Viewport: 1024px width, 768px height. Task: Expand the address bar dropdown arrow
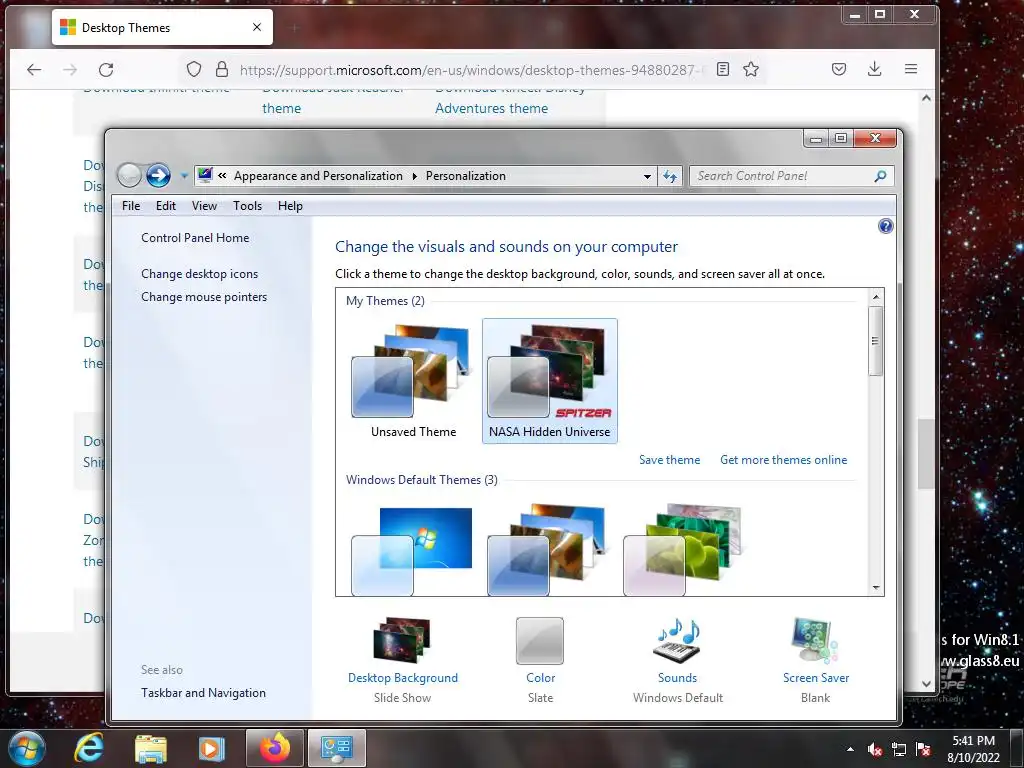(647, 176)
